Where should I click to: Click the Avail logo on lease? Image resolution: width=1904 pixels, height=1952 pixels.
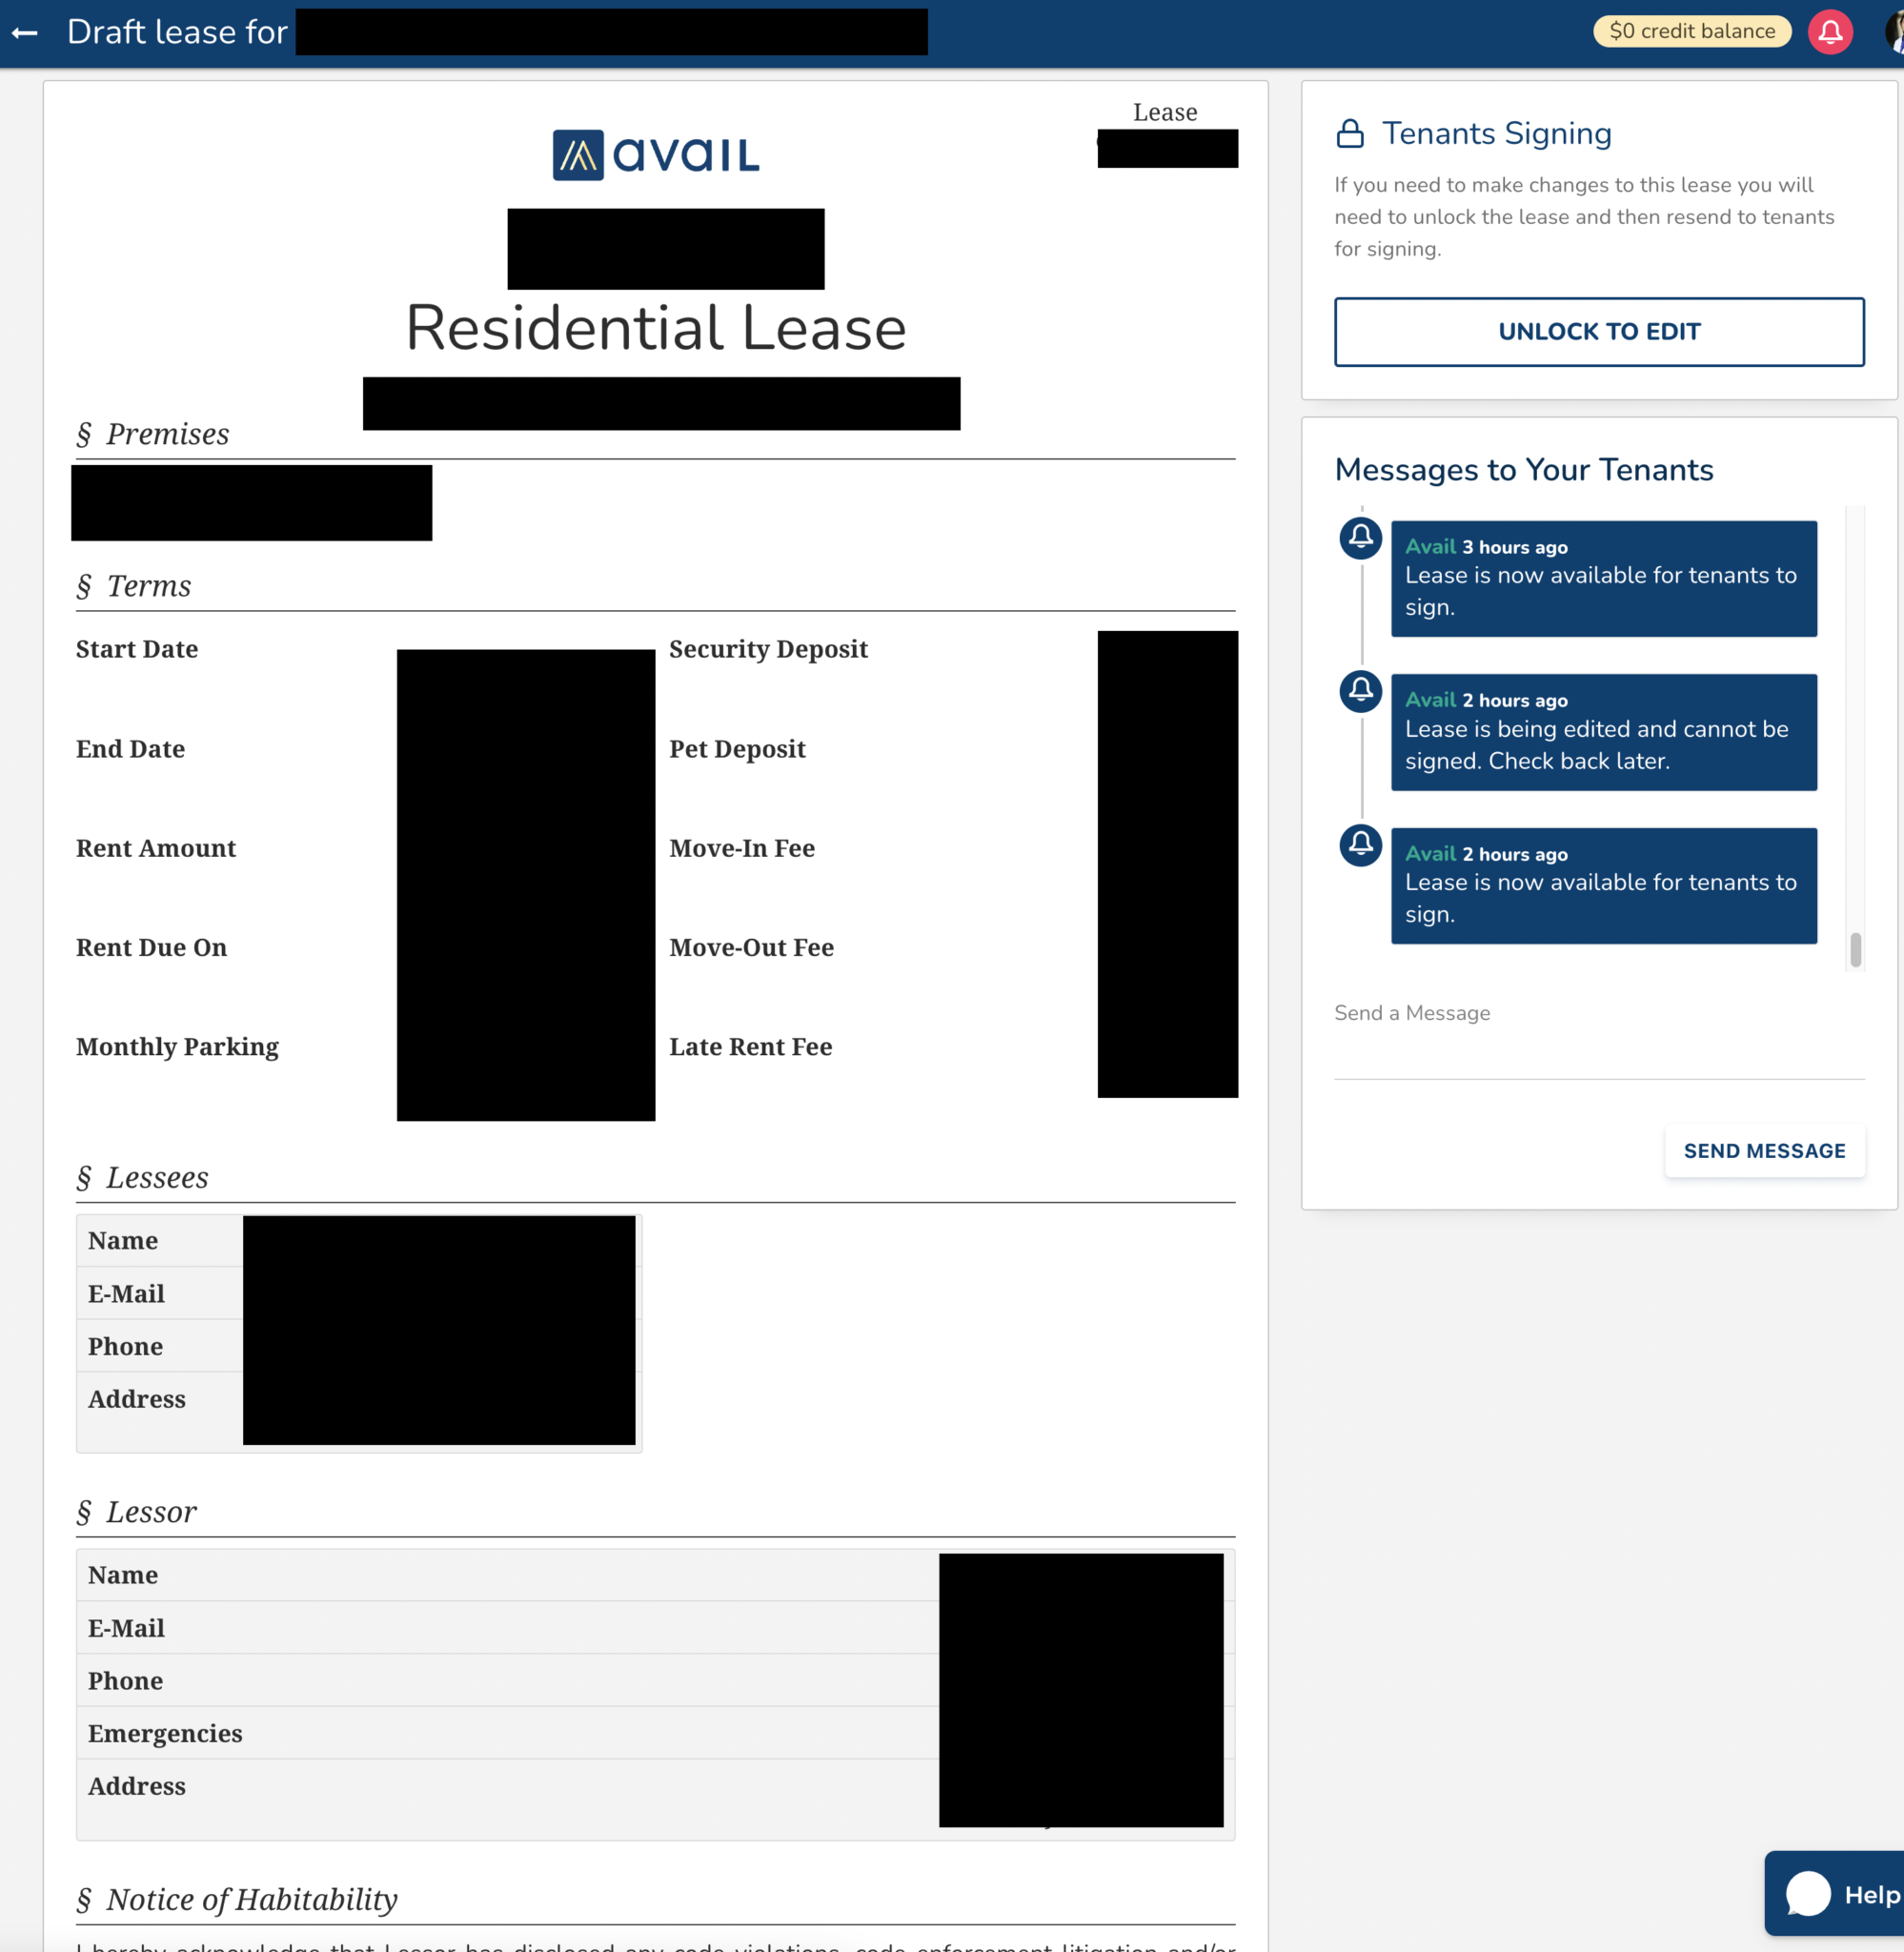coord(656,155)
